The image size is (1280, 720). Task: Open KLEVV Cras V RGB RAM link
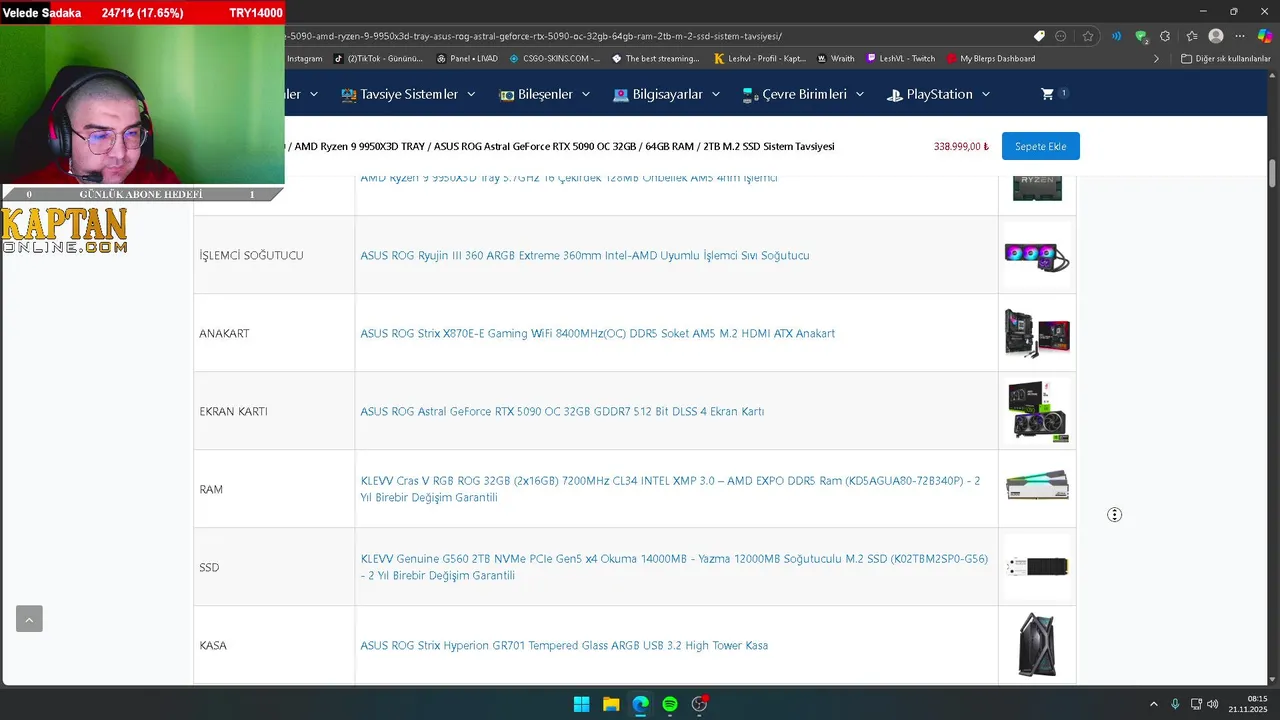click(x=670, y=489)
